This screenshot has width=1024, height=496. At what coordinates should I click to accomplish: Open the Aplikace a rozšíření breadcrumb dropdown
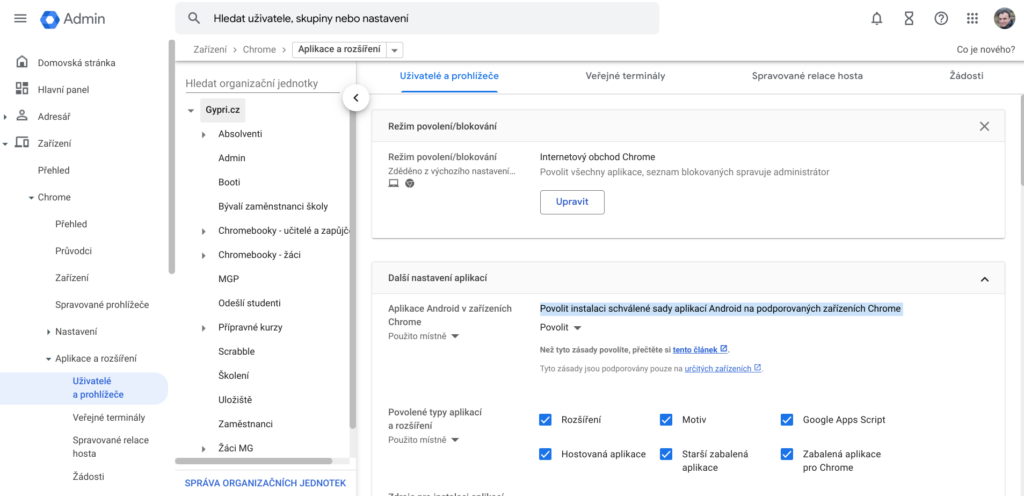coord(395,49)
